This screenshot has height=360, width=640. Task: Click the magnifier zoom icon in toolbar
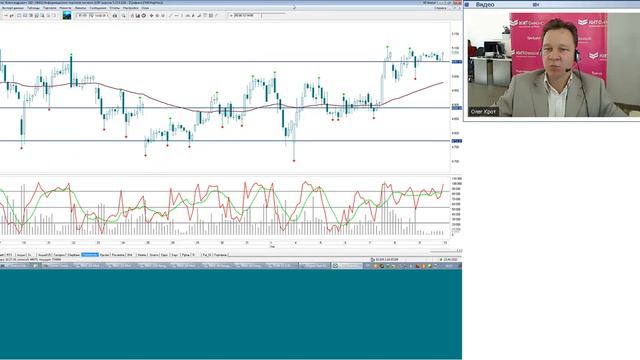pyautogui.click(x=123, y=16)
